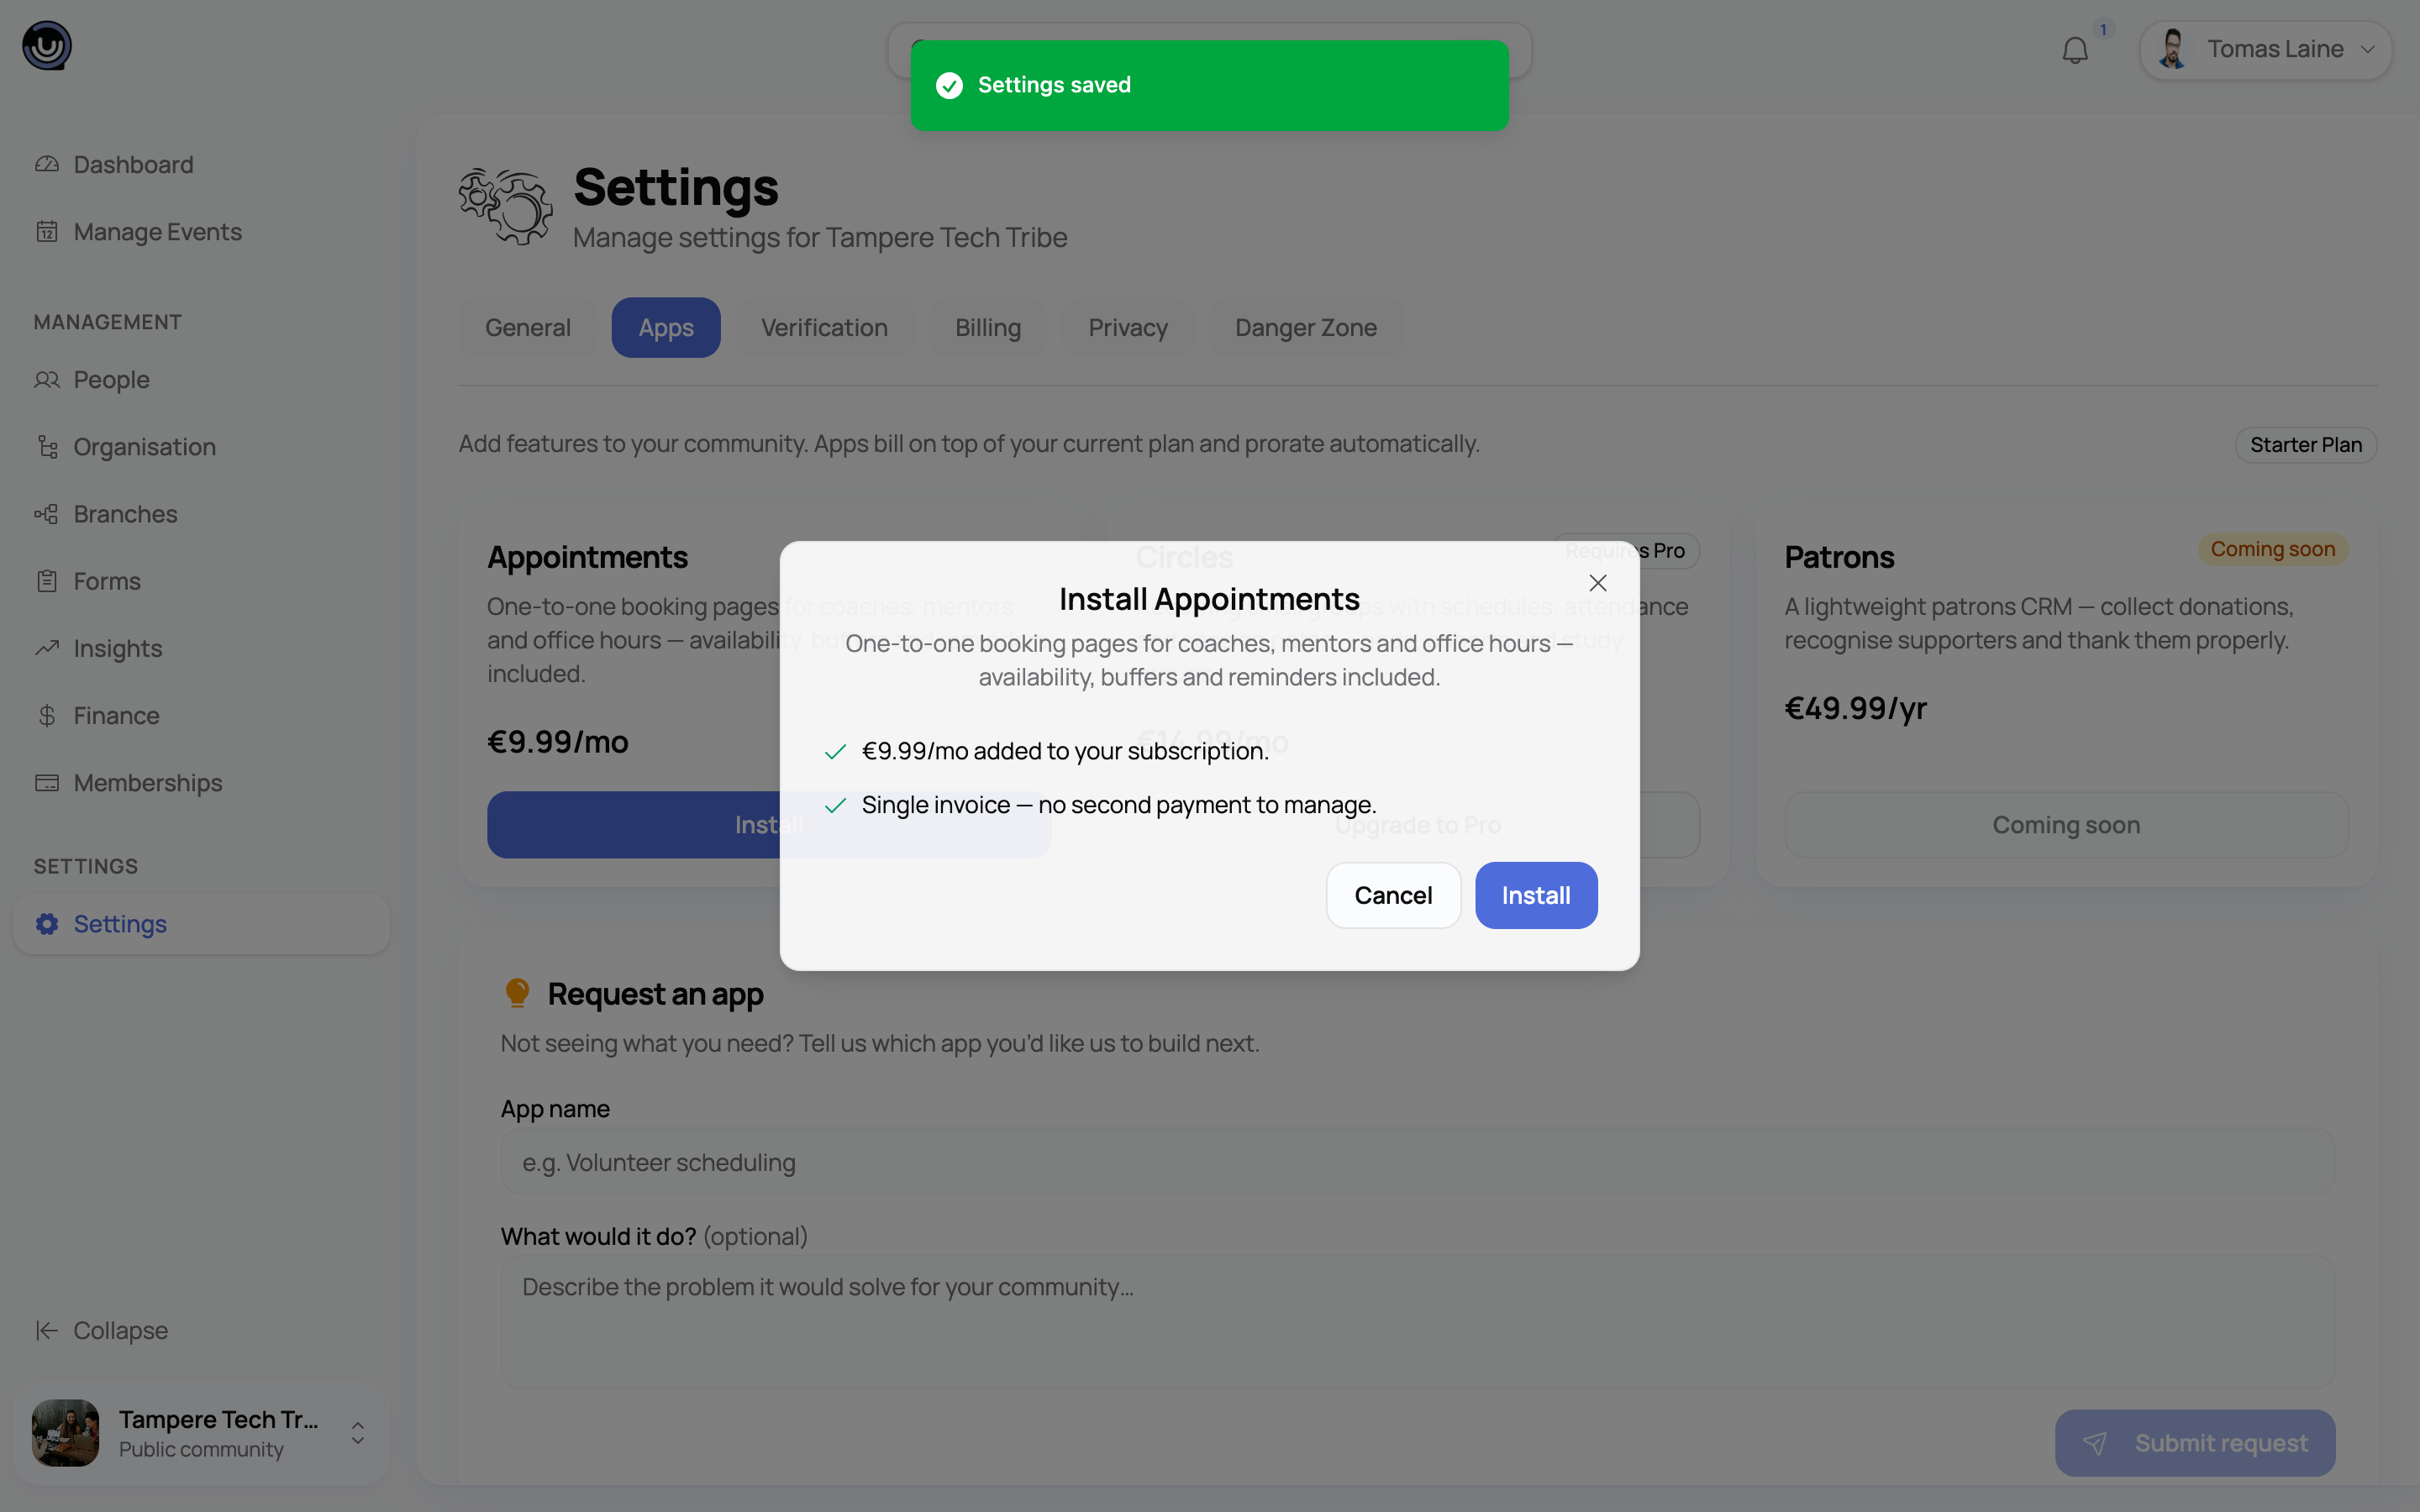Focus the App name input field
2420x1512 pixels.
click(1418, 1162)
